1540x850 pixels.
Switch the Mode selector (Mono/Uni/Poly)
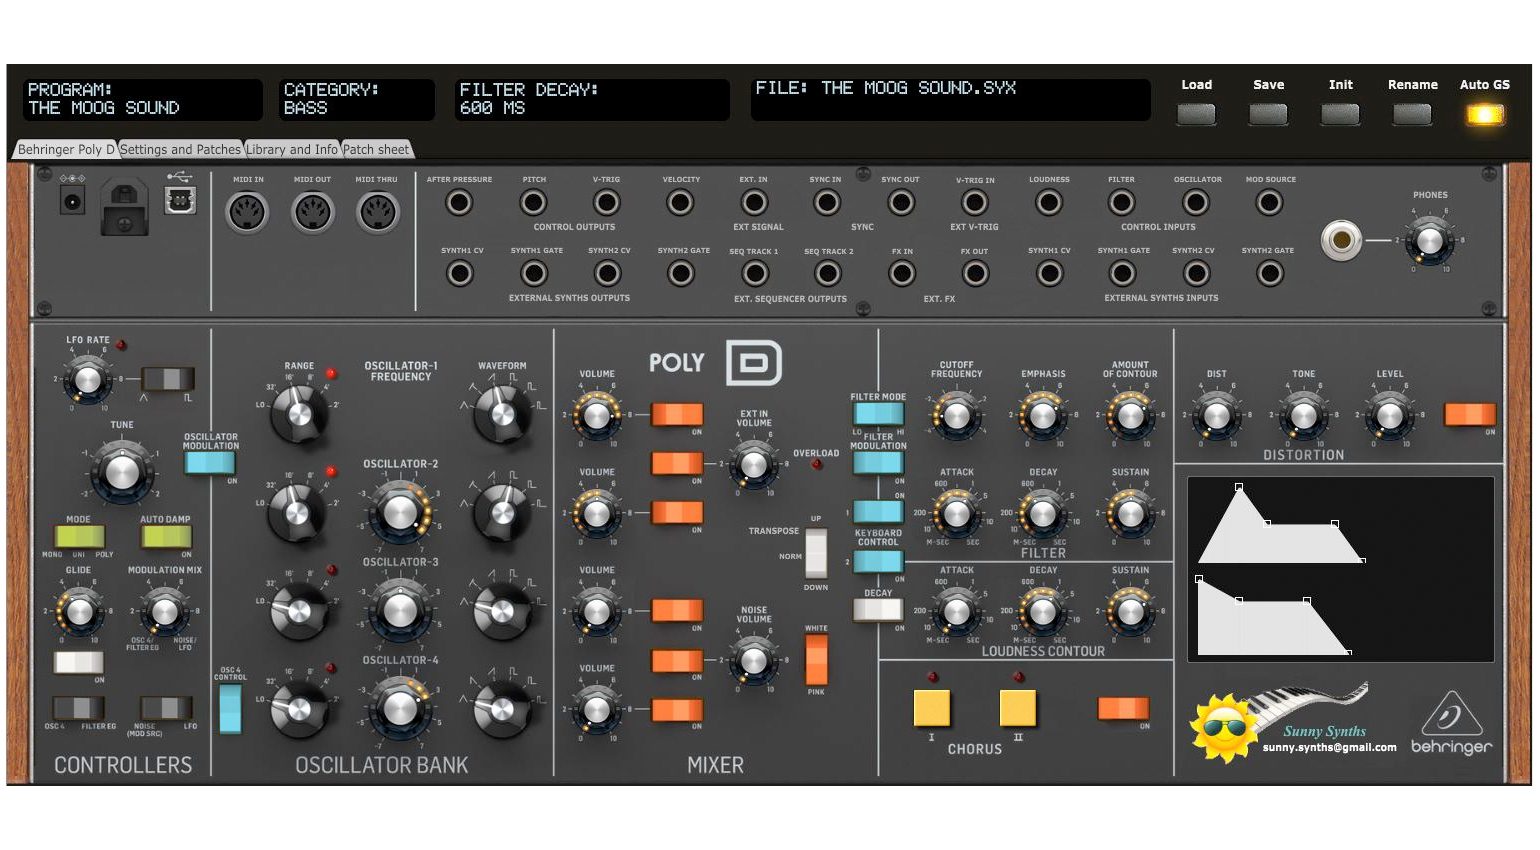tap(79, 536)
